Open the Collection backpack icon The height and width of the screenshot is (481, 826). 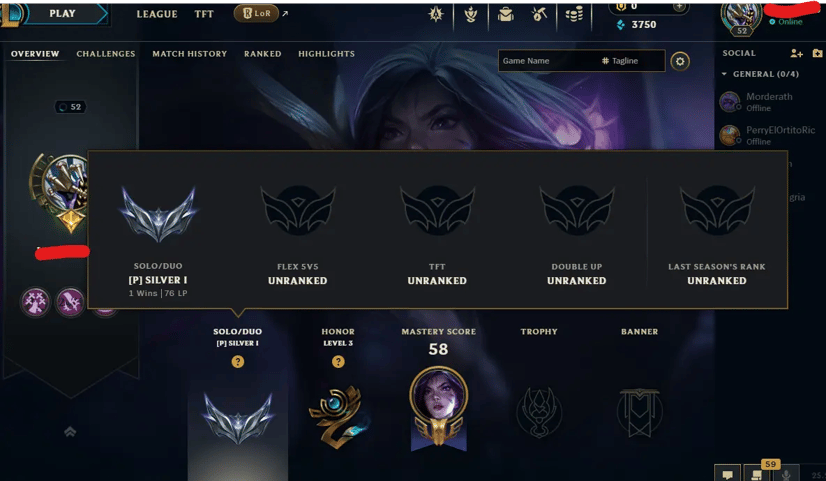[x=506, y=14]
